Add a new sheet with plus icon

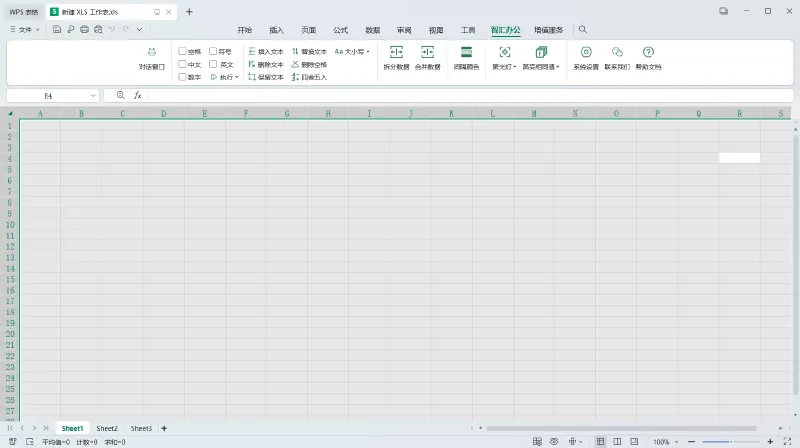click(x=164, y=428)
